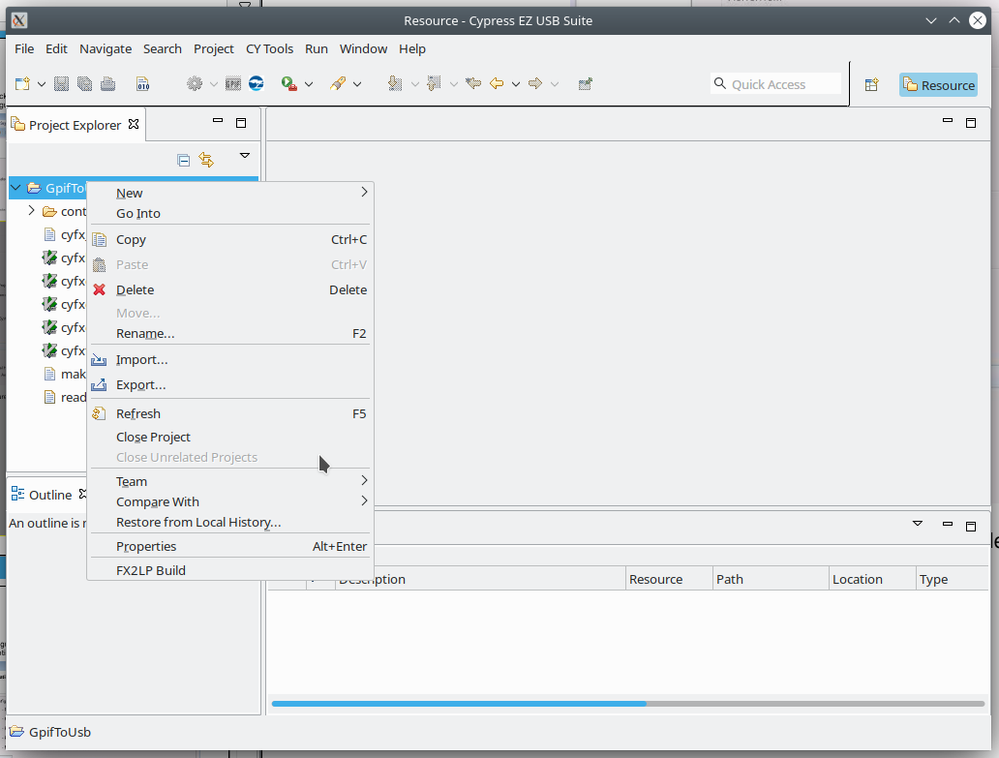Open the Back history dropdown arrow
The image size is (999, 758).
pyautogui.click(x=515, y=84)
